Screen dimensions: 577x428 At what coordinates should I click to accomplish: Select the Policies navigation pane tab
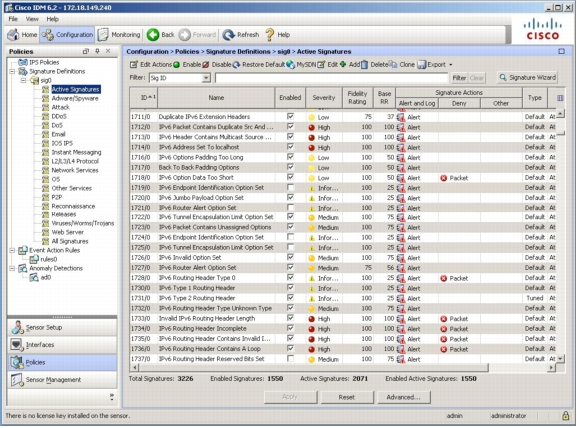[62, 362]
